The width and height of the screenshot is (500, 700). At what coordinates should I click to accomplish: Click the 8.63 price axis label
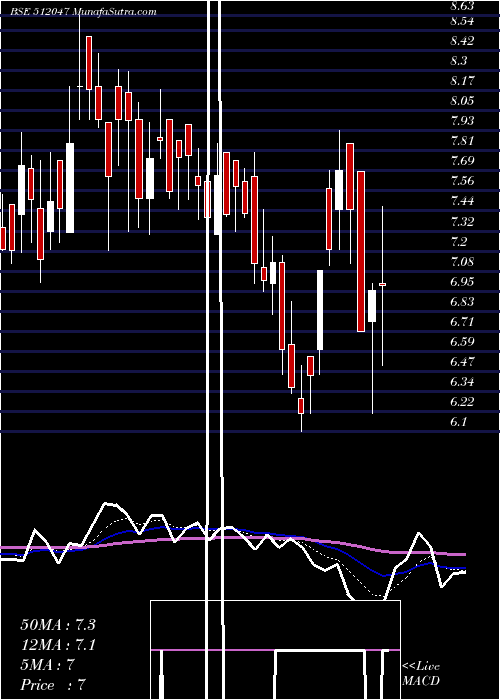click(x=462, y=6)
